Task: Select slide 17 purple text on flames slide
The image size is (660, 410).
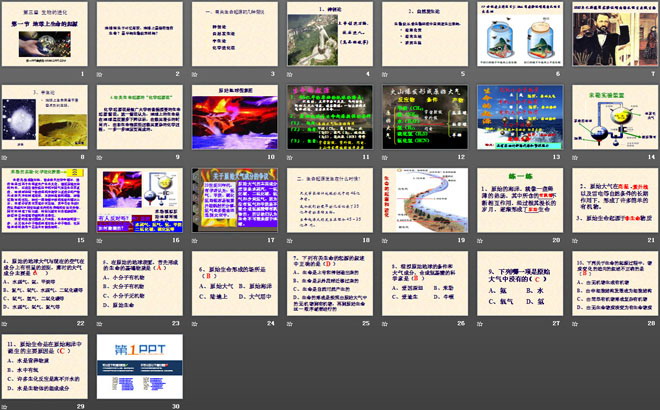Action: 235,200
